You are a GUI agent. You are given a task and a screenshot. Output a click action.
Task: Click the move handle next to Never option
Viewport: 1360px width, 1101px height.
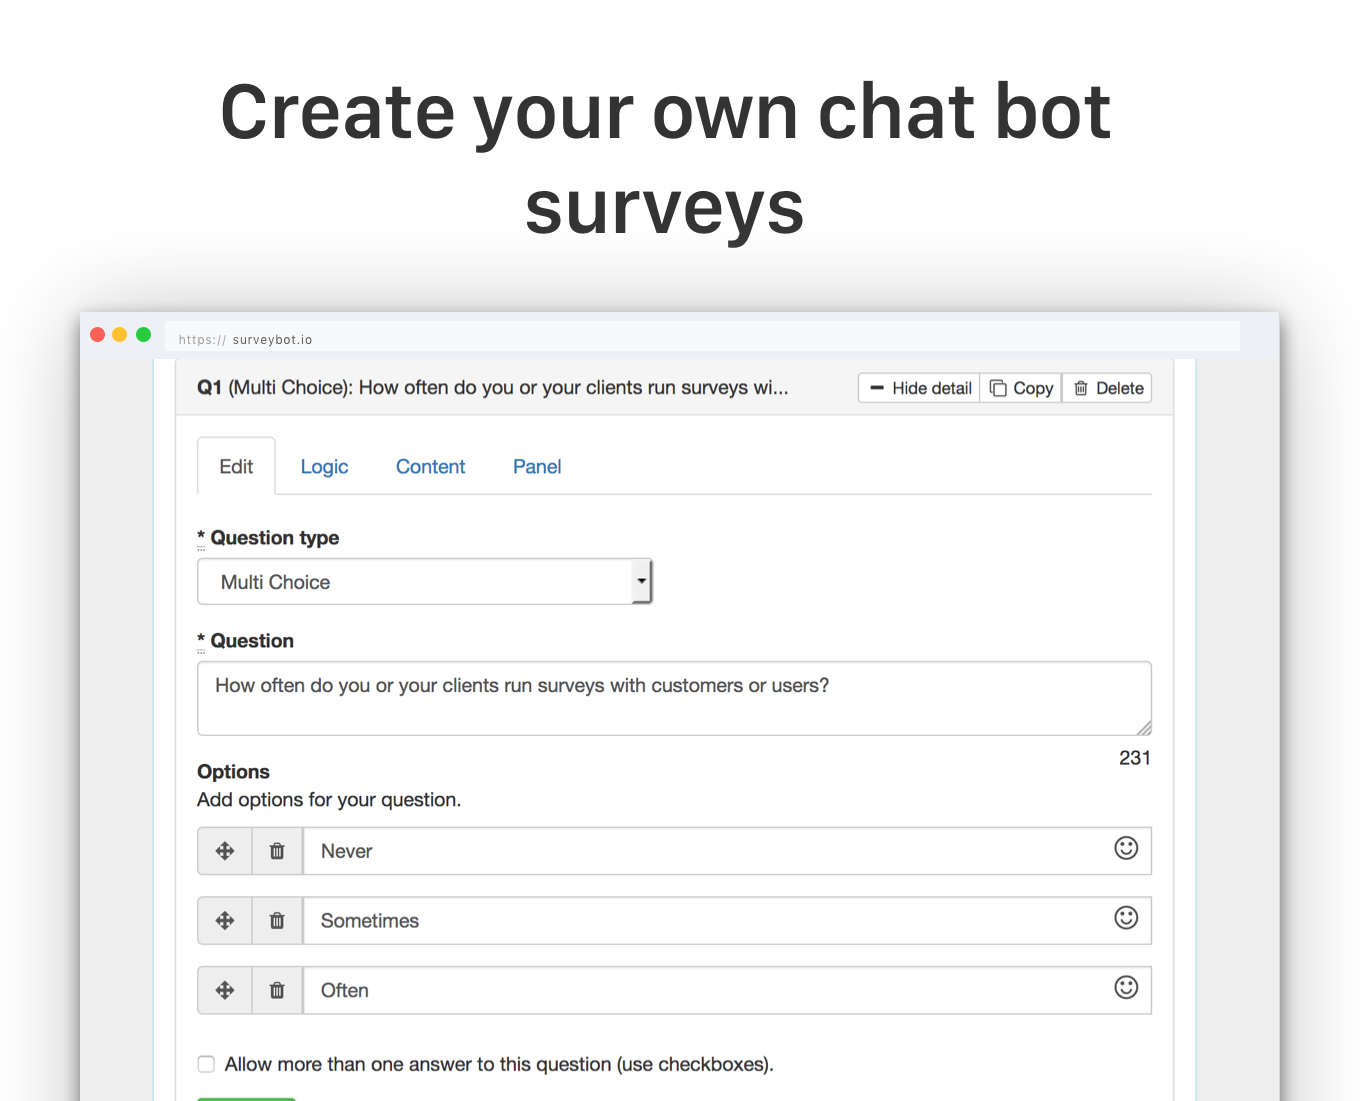coord(224,851)
